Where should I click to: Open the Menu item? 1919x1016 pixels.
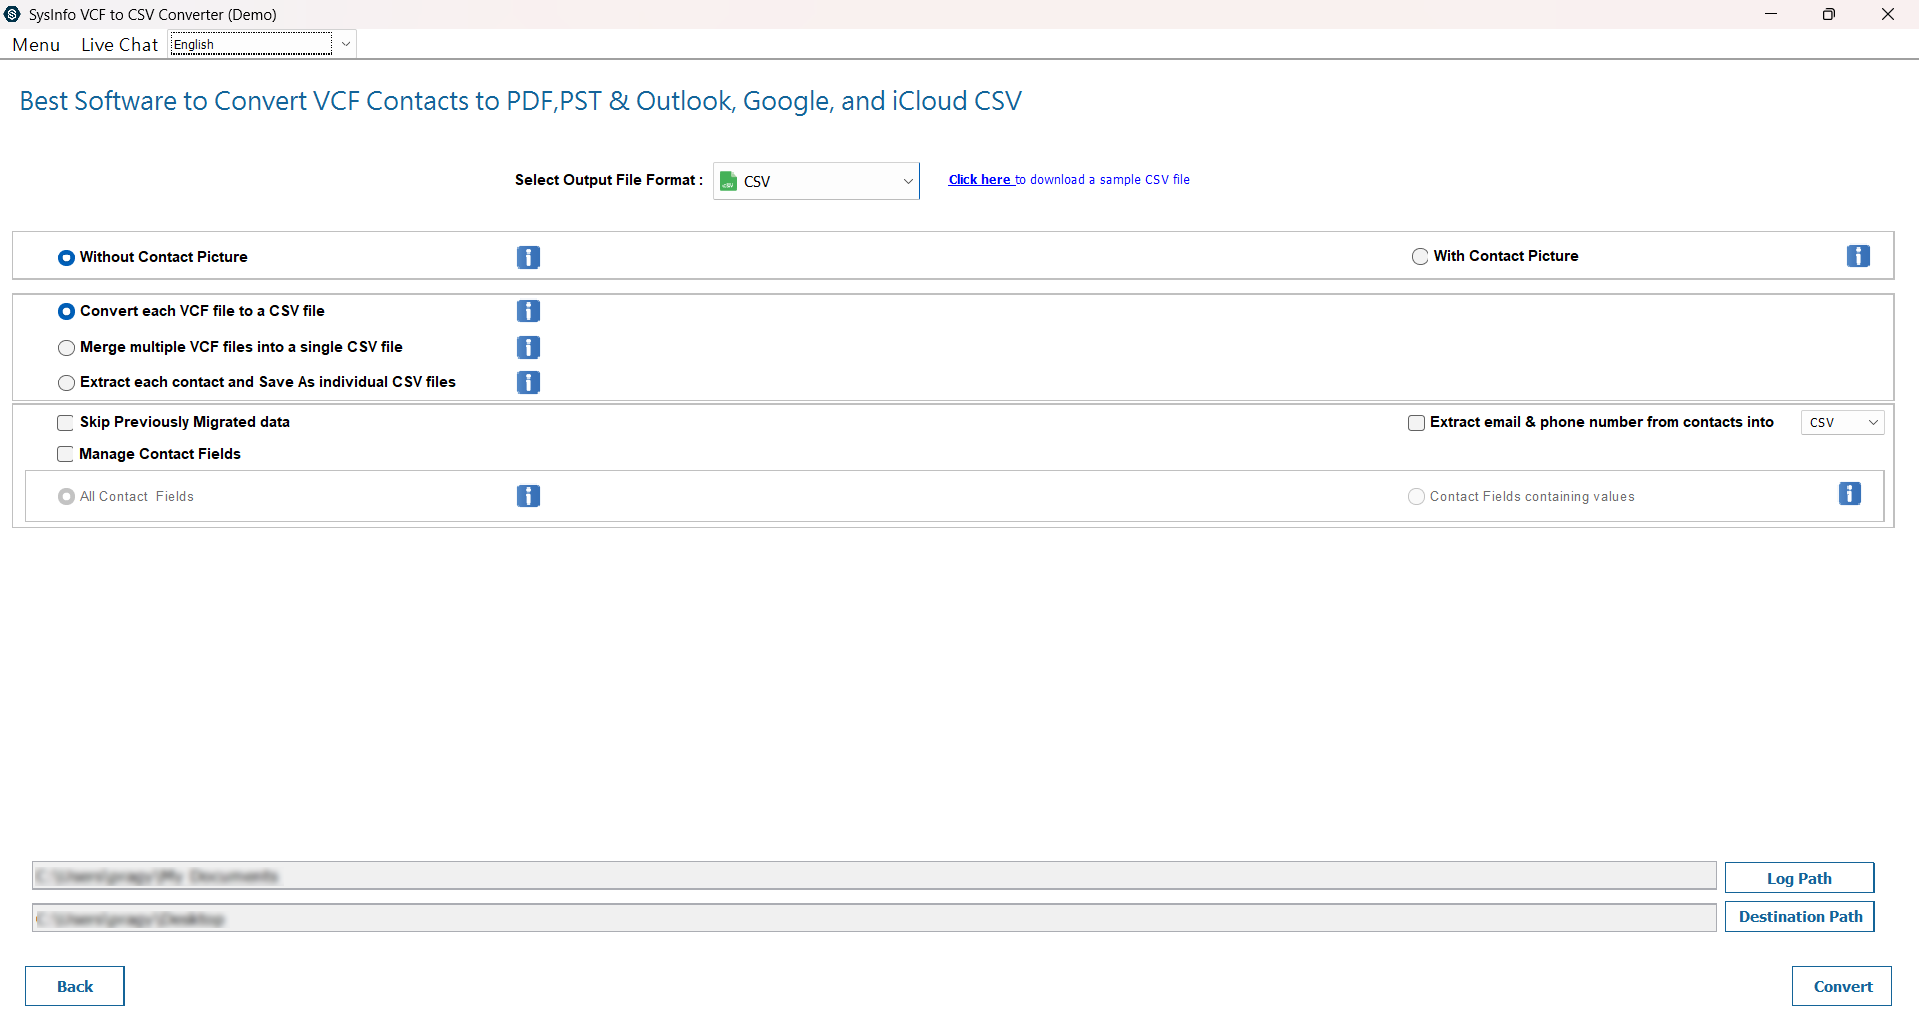pos(36,45)
